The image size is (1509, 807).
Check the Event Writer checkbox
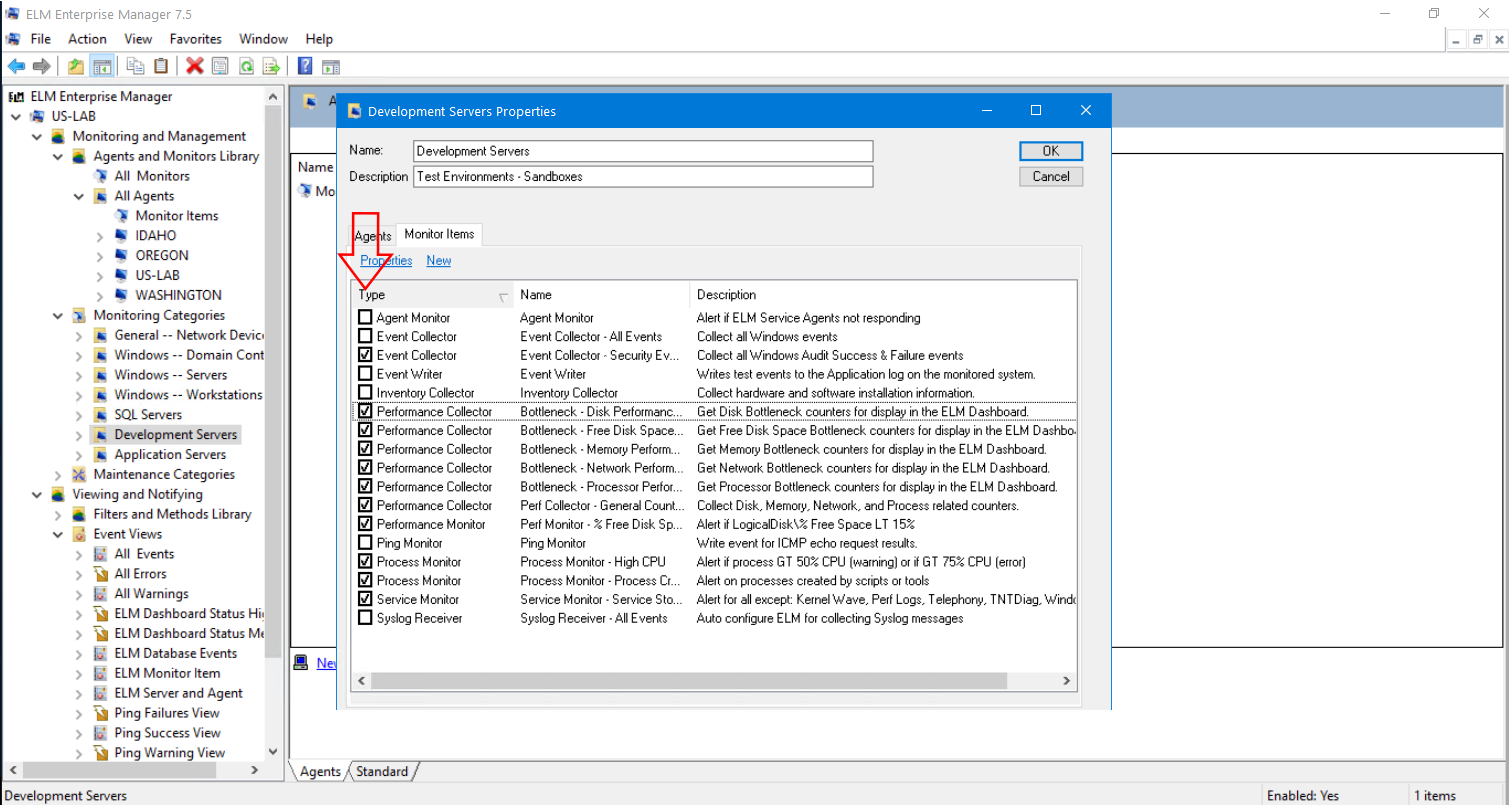click(x=365, y=374)
